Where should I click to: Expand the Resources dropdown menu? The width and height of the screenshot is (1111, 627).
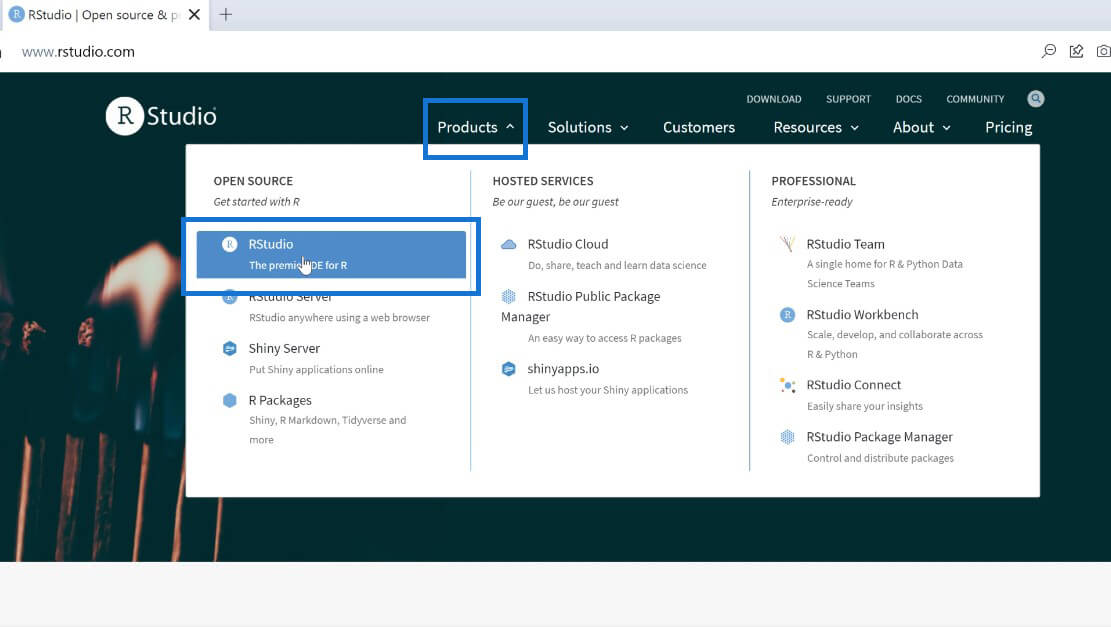(816, 128)
